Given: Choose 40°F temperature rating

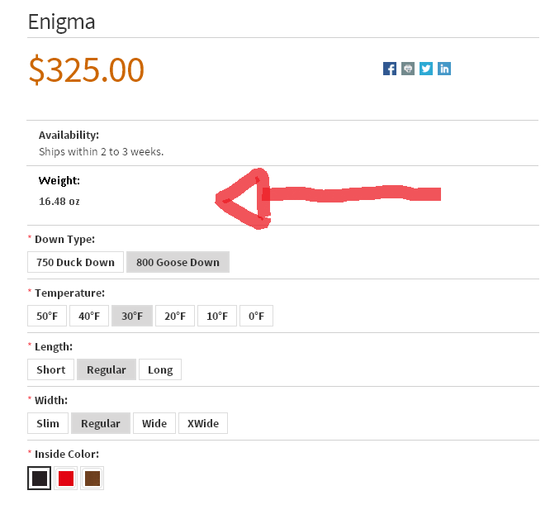Looking at the screenshot, I should [x=89, y=316].
